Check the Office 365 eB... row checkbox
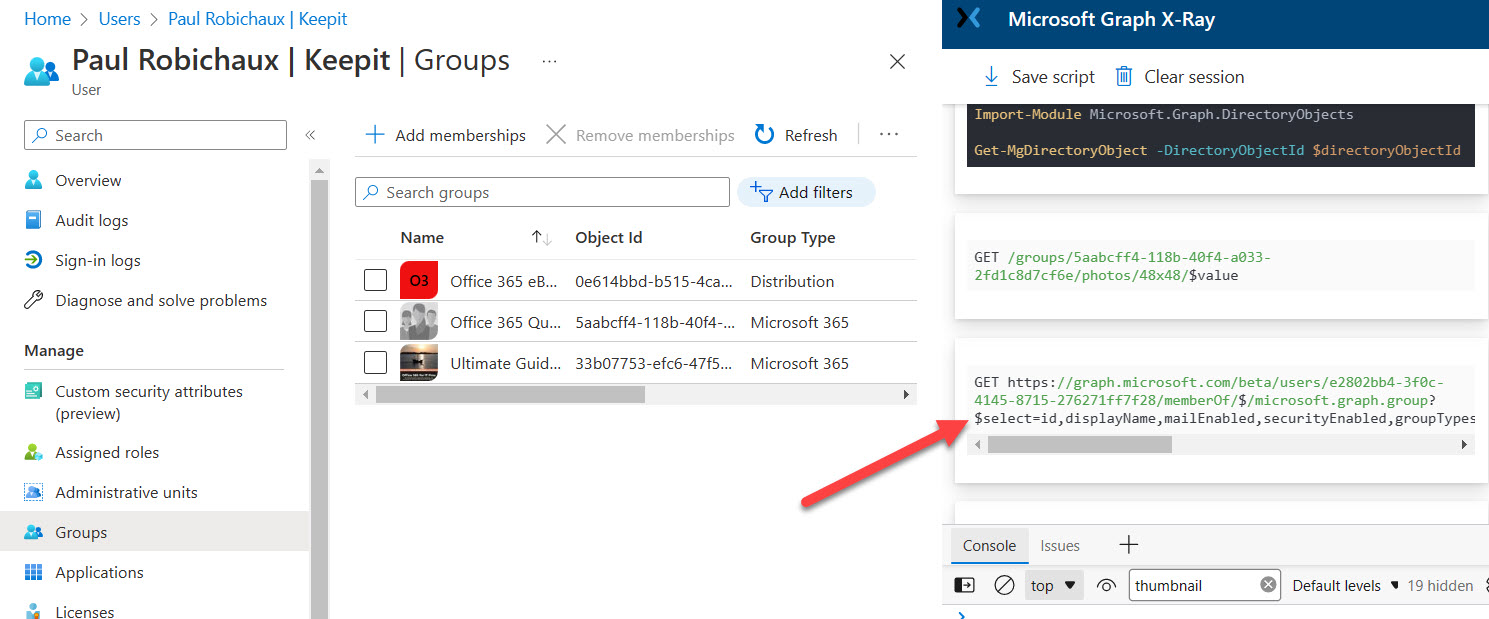This screenshot has width=1489, height=619. click(x=375, y=281)
